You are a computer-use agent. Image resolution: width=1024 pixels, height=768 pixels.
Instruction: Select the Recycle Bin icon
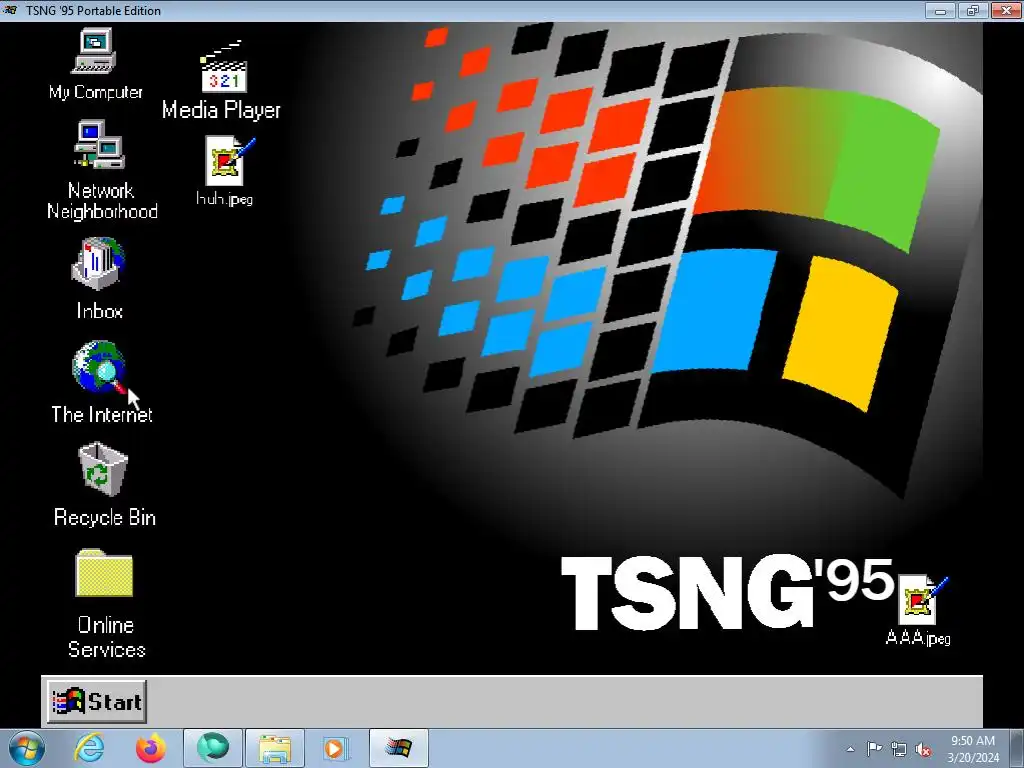click(x=104, y=485)
